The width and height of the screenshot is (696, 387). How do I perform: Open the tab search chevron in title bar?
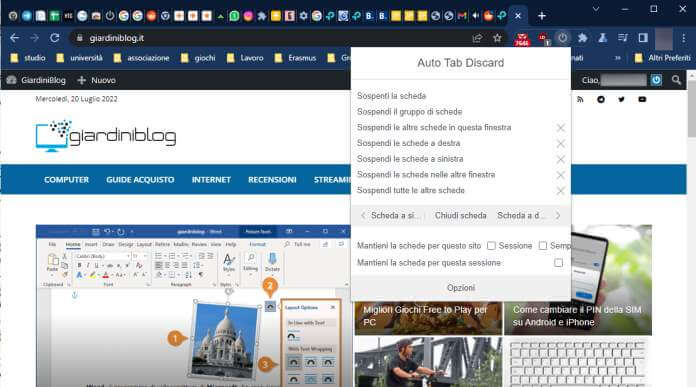tap(596, 9)
